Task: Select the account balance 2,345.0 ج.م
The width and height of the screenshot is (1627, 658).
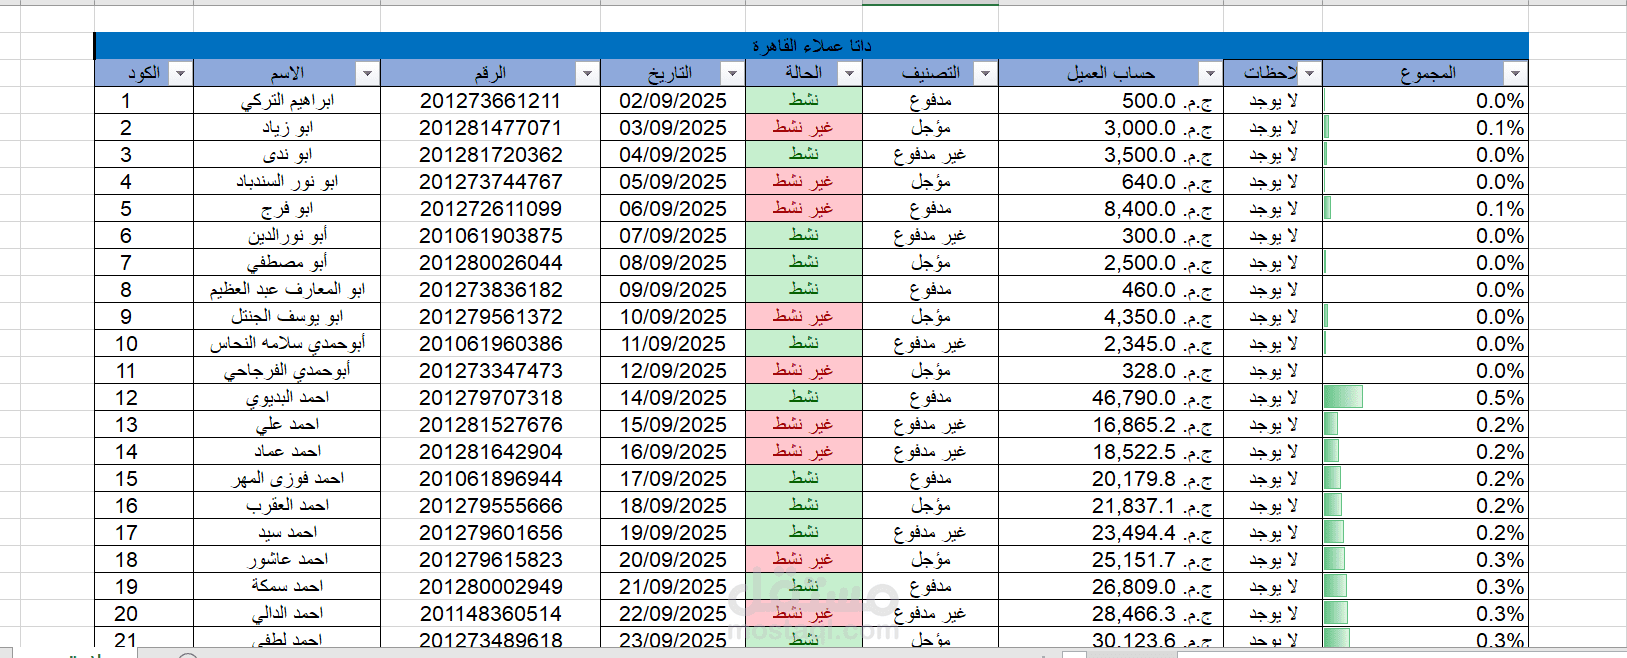Action: pyautogui.click(x=1111, y=344)
